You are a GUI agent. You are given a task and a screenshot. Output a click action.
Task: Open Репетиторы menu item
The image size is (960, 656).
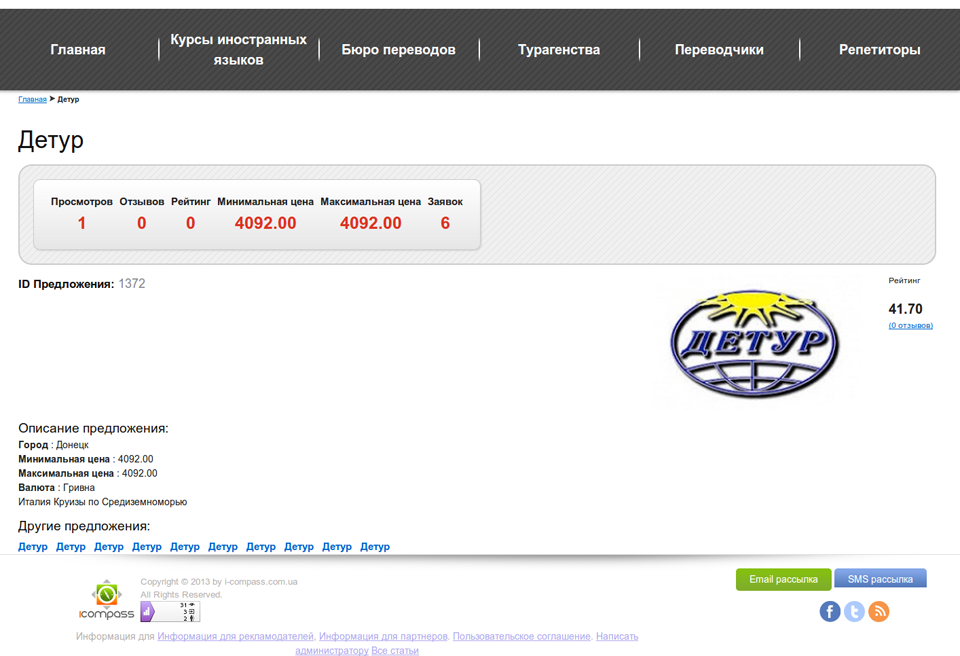click(x=880, y=50)
